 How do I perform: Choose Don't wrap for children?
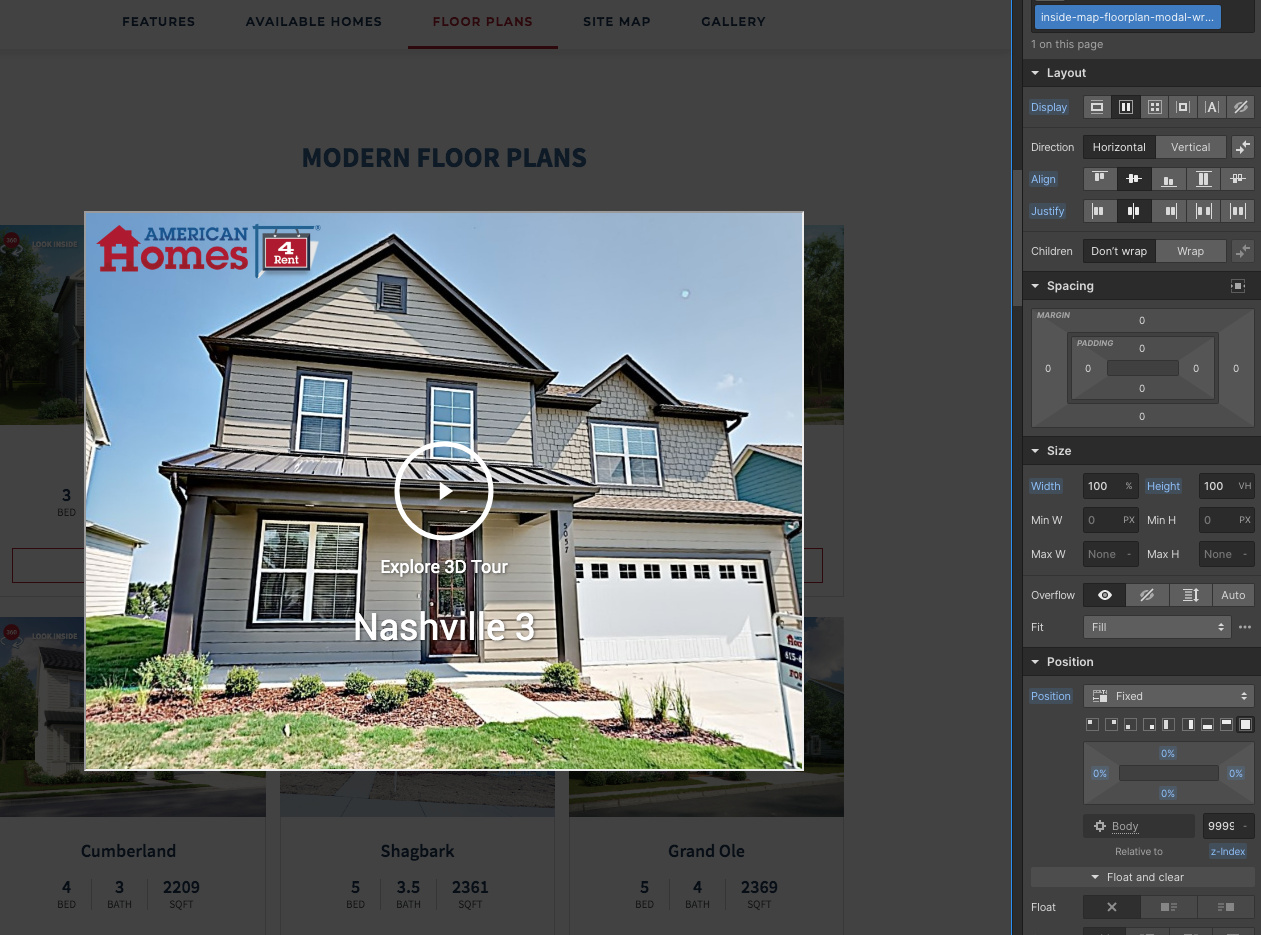click(1119, 251)
